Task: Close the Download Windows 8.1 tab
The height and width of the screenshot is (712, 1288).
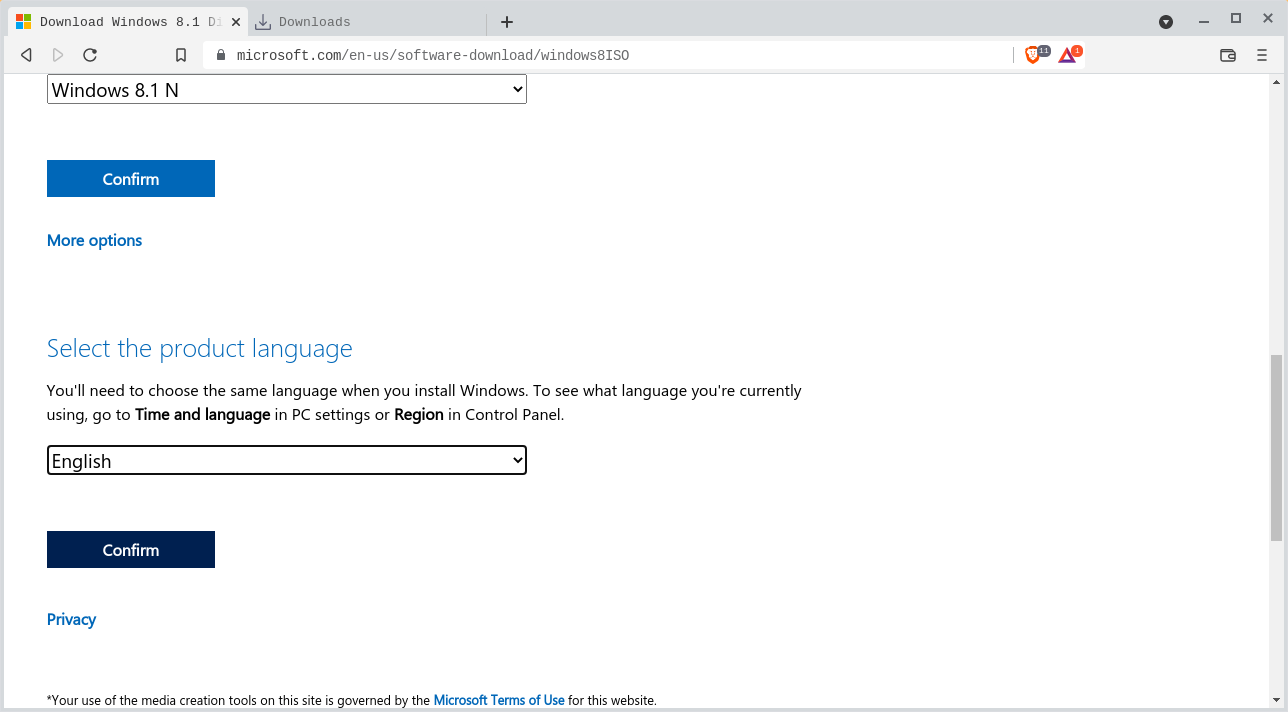Action: tap(236, 22)
